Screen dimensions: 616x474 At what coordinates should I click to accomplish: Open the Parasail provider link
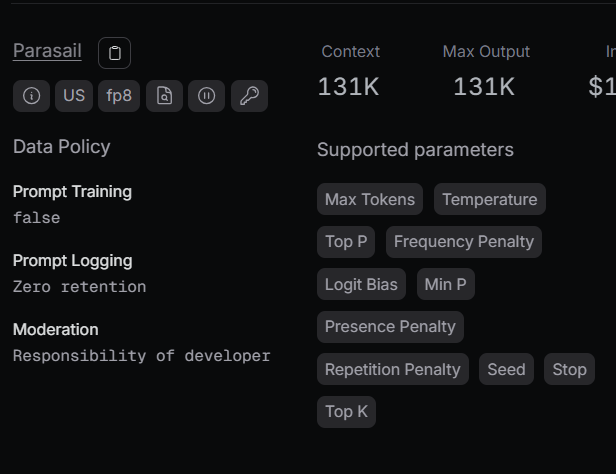click(47, 51)
